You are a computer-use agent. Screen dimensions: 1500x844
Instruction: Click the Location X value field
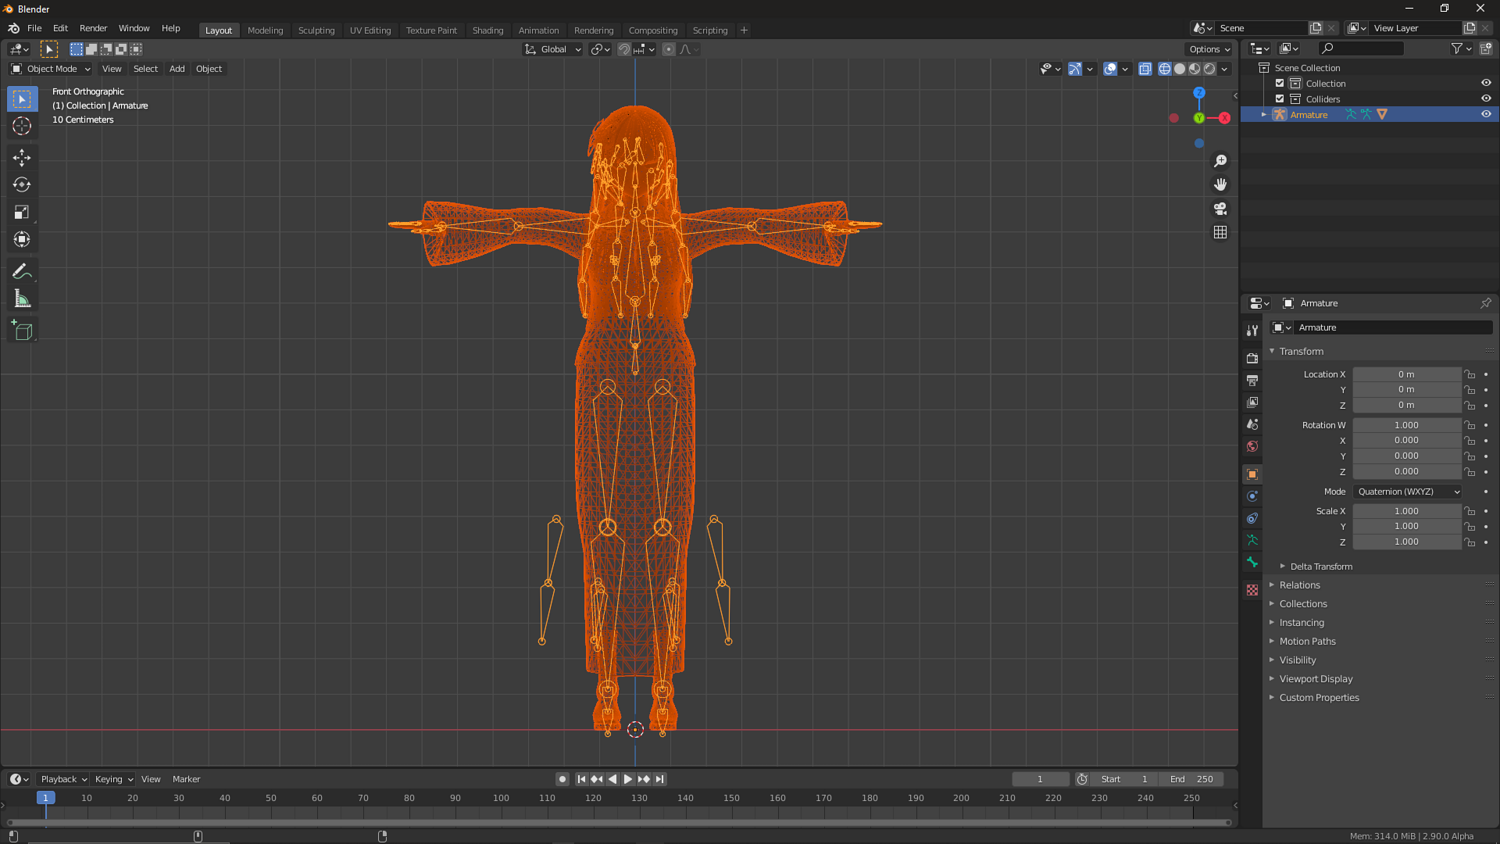[1406, 374]
